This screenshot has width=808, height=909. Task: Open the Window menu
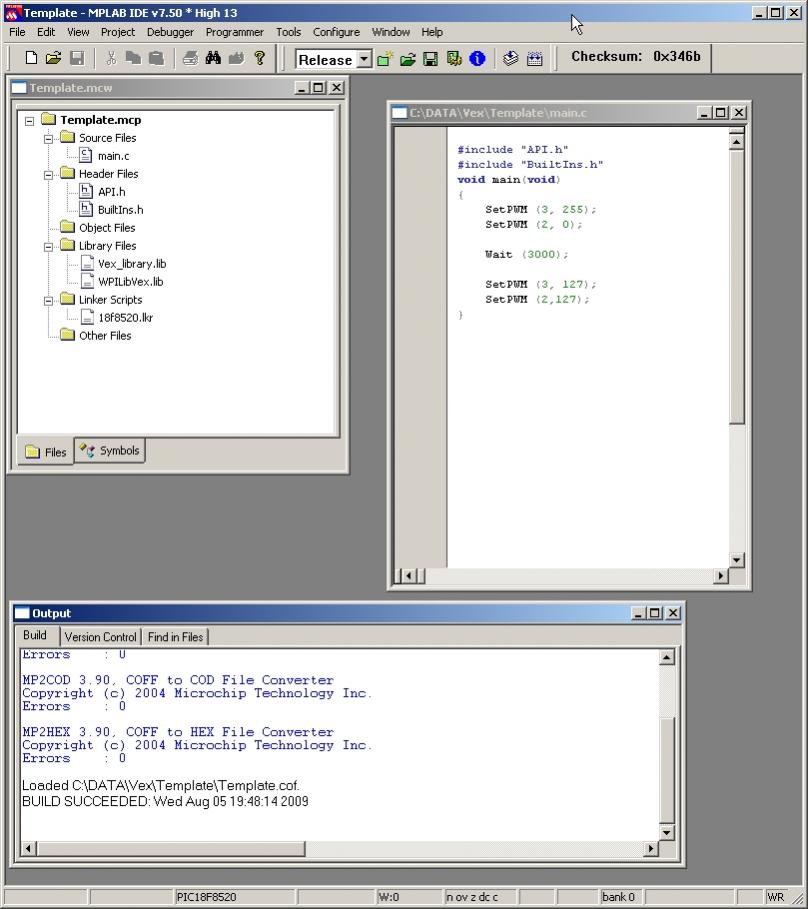(391, 32)
